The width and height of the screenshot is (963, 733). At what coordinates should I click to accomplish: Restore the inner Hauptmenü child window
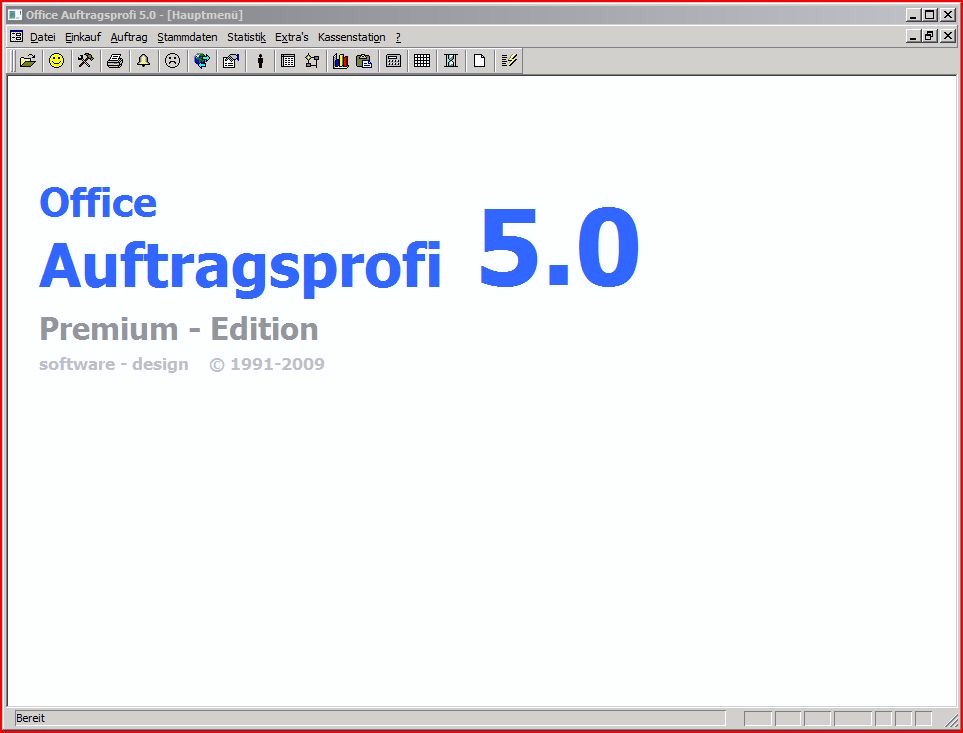tap(930, 36)
